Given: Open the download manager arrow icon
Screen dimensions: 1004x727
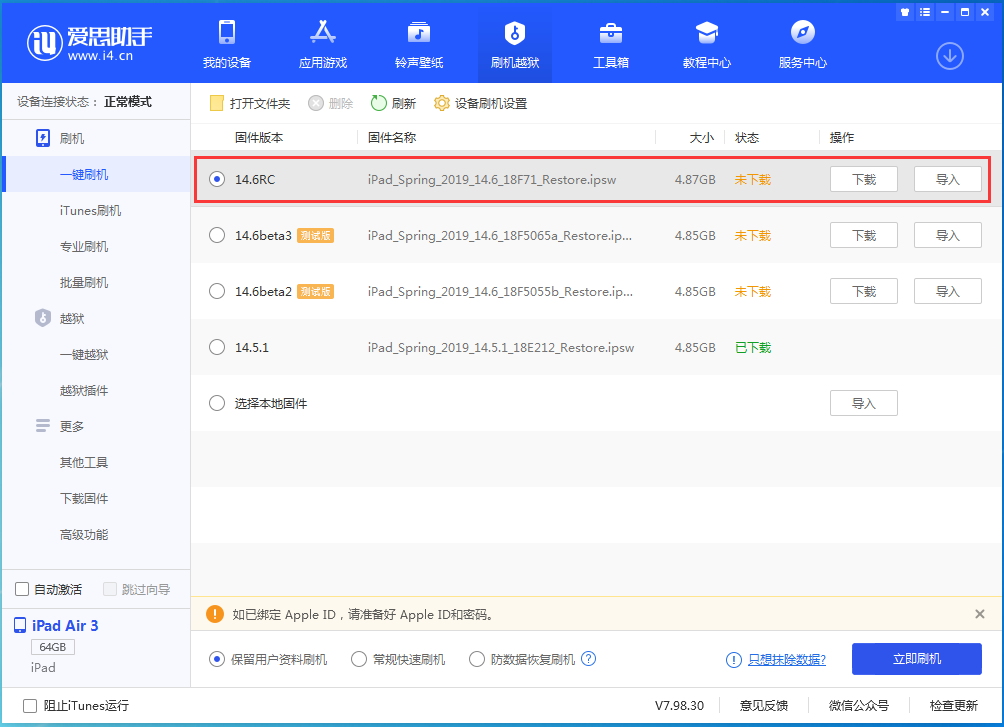Looking at the screenshot, I should click(950, 56).
